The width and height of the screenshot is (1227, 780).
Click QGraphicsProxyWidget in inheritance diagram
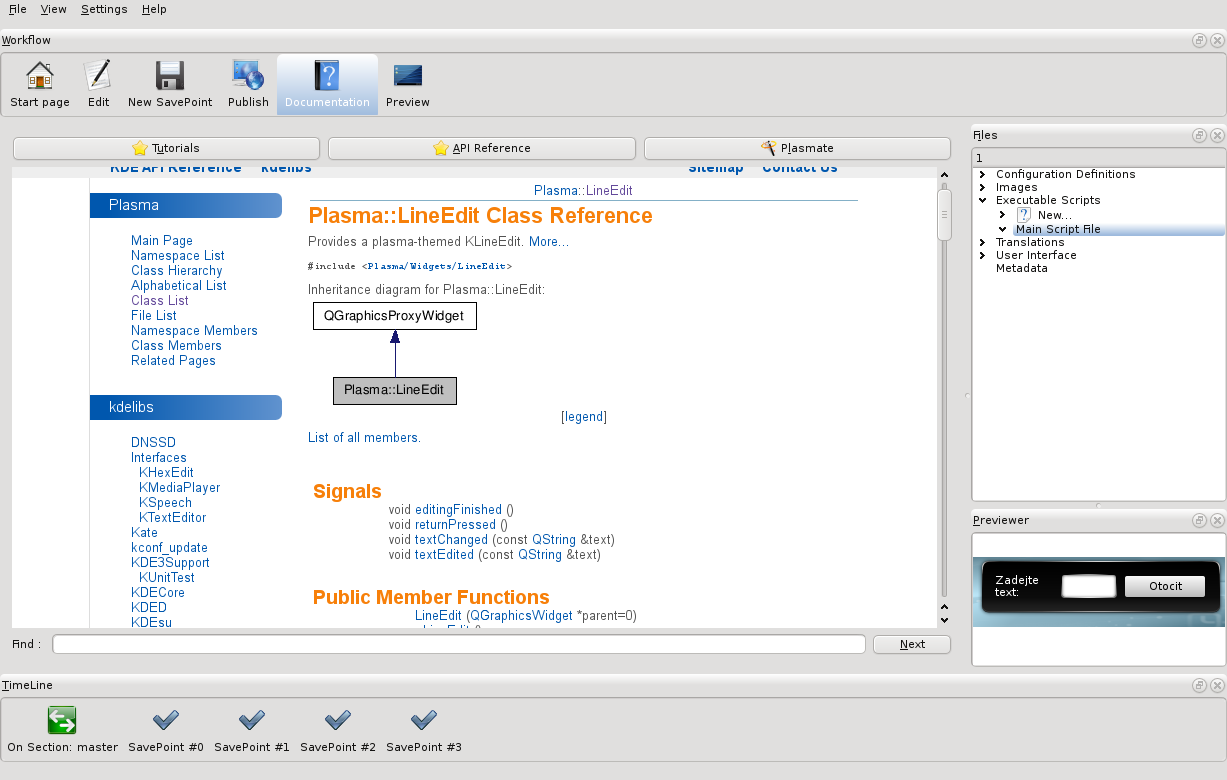click(395, 316)
